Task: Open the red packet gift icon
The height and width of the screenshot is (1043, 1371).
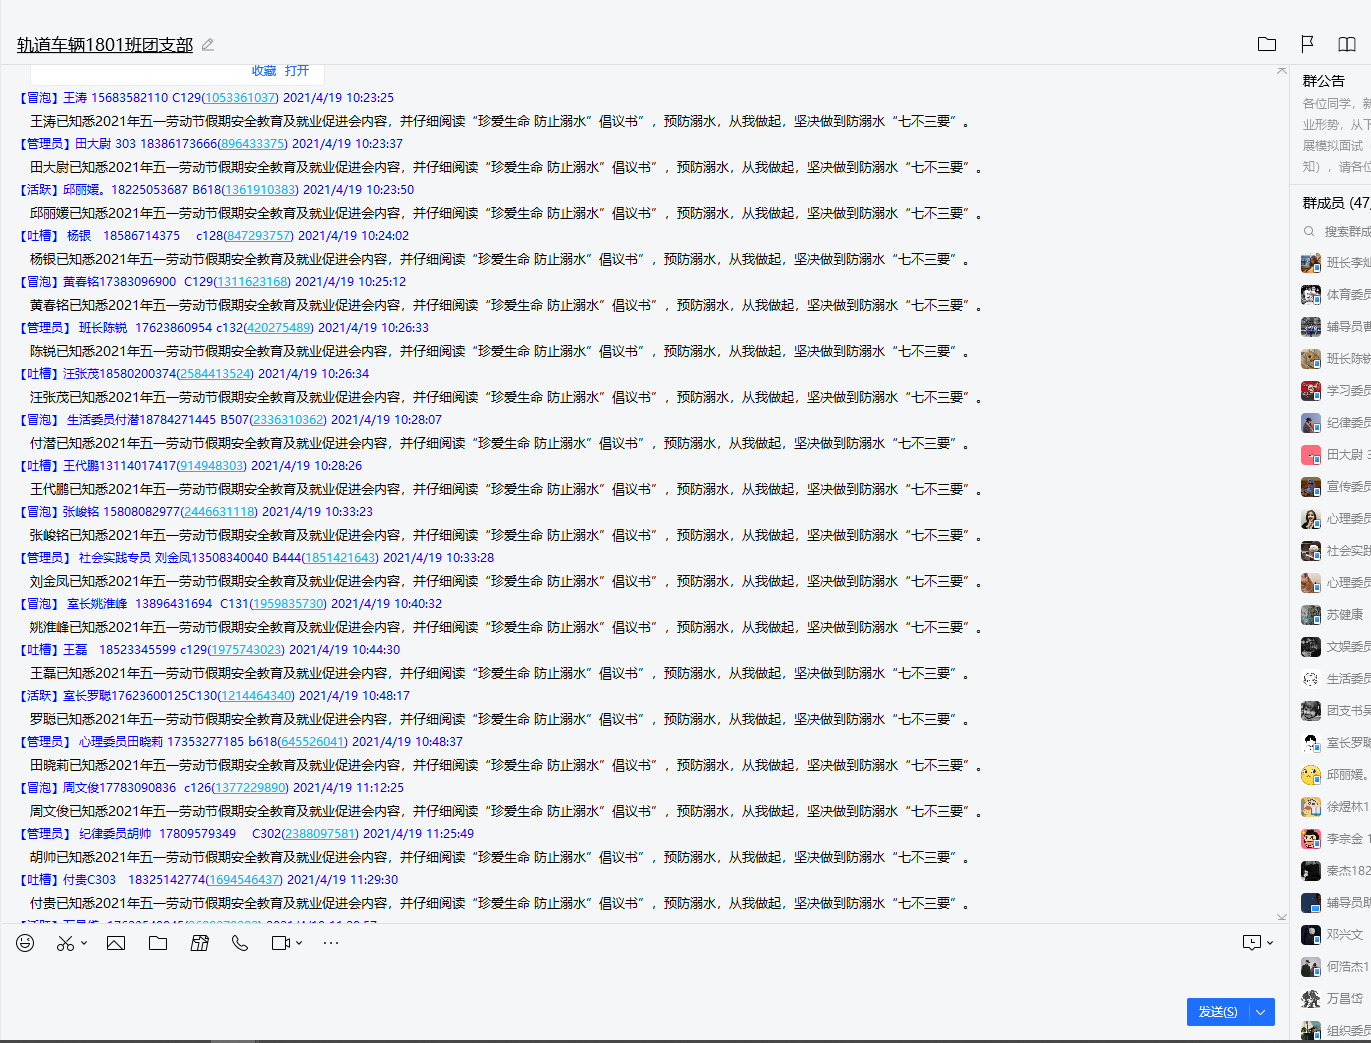Action: coord(200,943)
